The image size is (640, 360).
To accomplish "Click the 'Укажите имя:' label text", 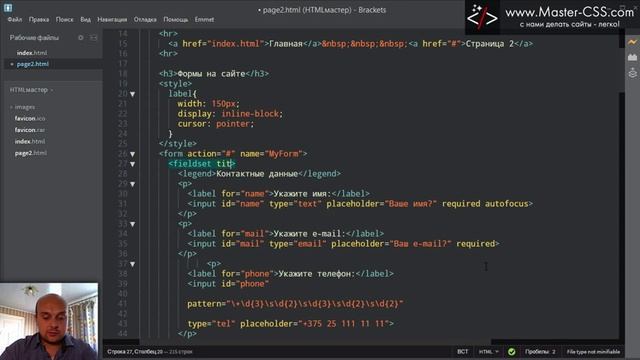I will (302, 194).
